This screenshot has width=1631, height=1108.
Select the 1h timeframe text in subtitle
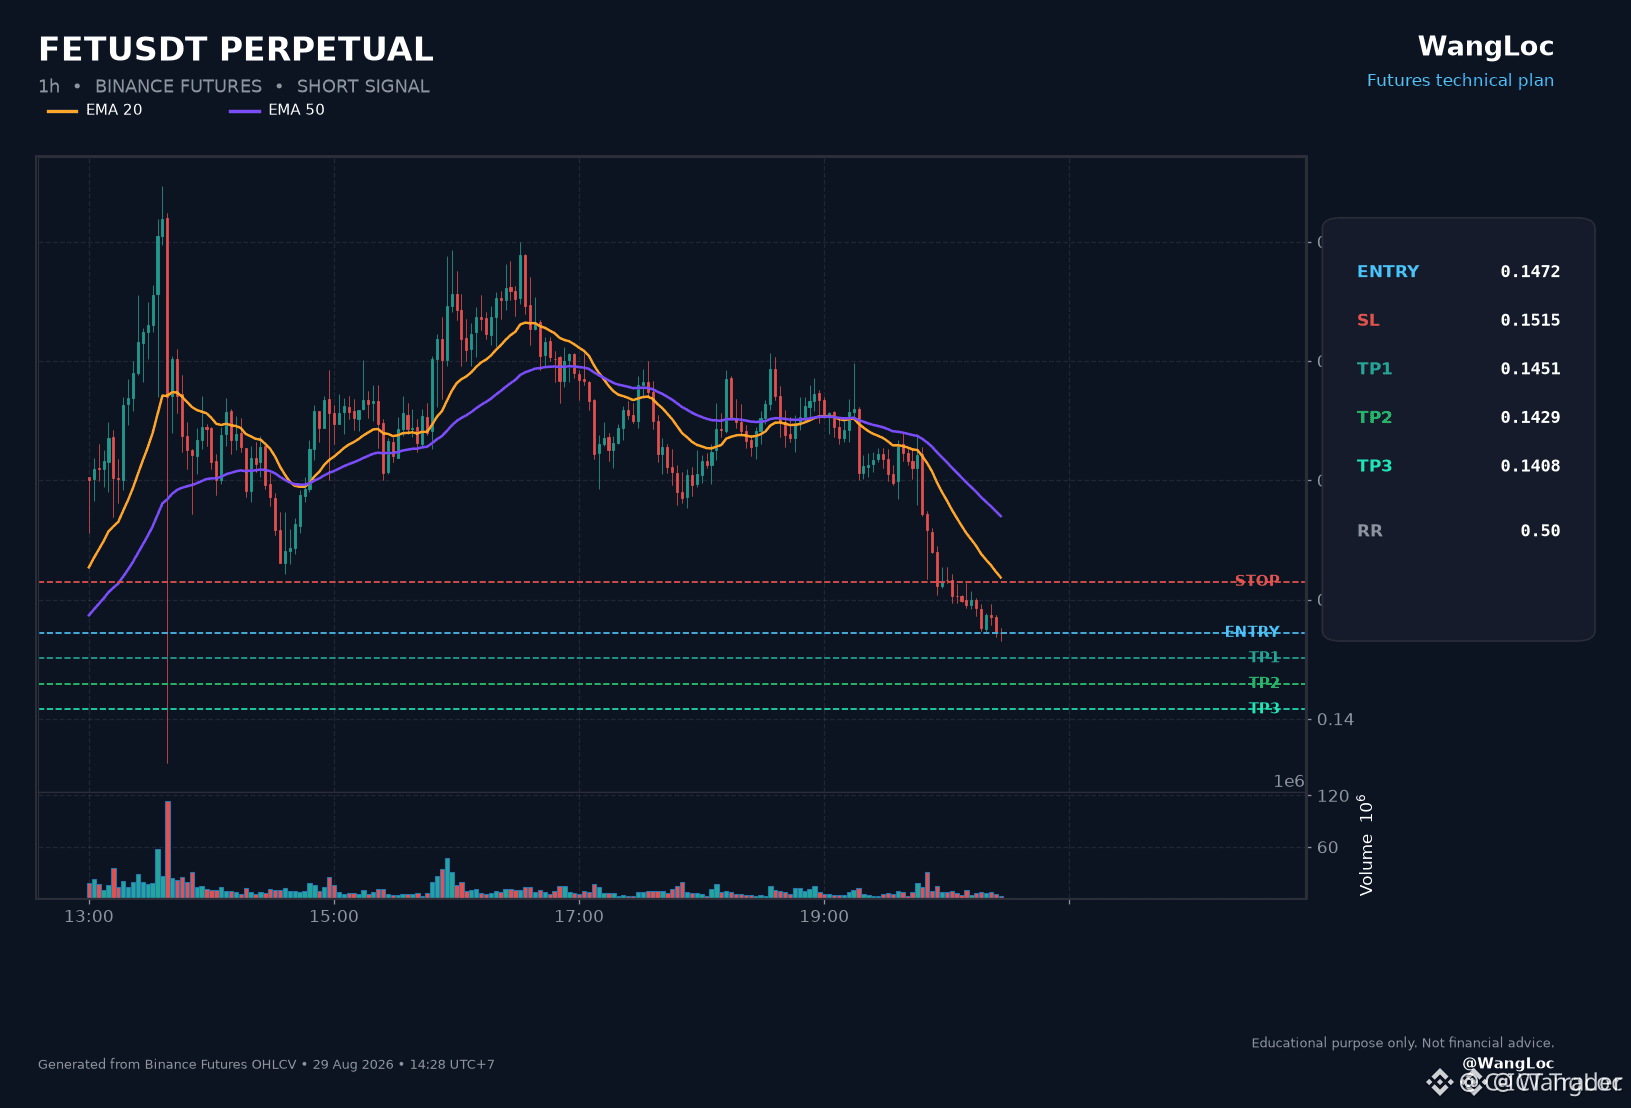click(x=49, y=86)
